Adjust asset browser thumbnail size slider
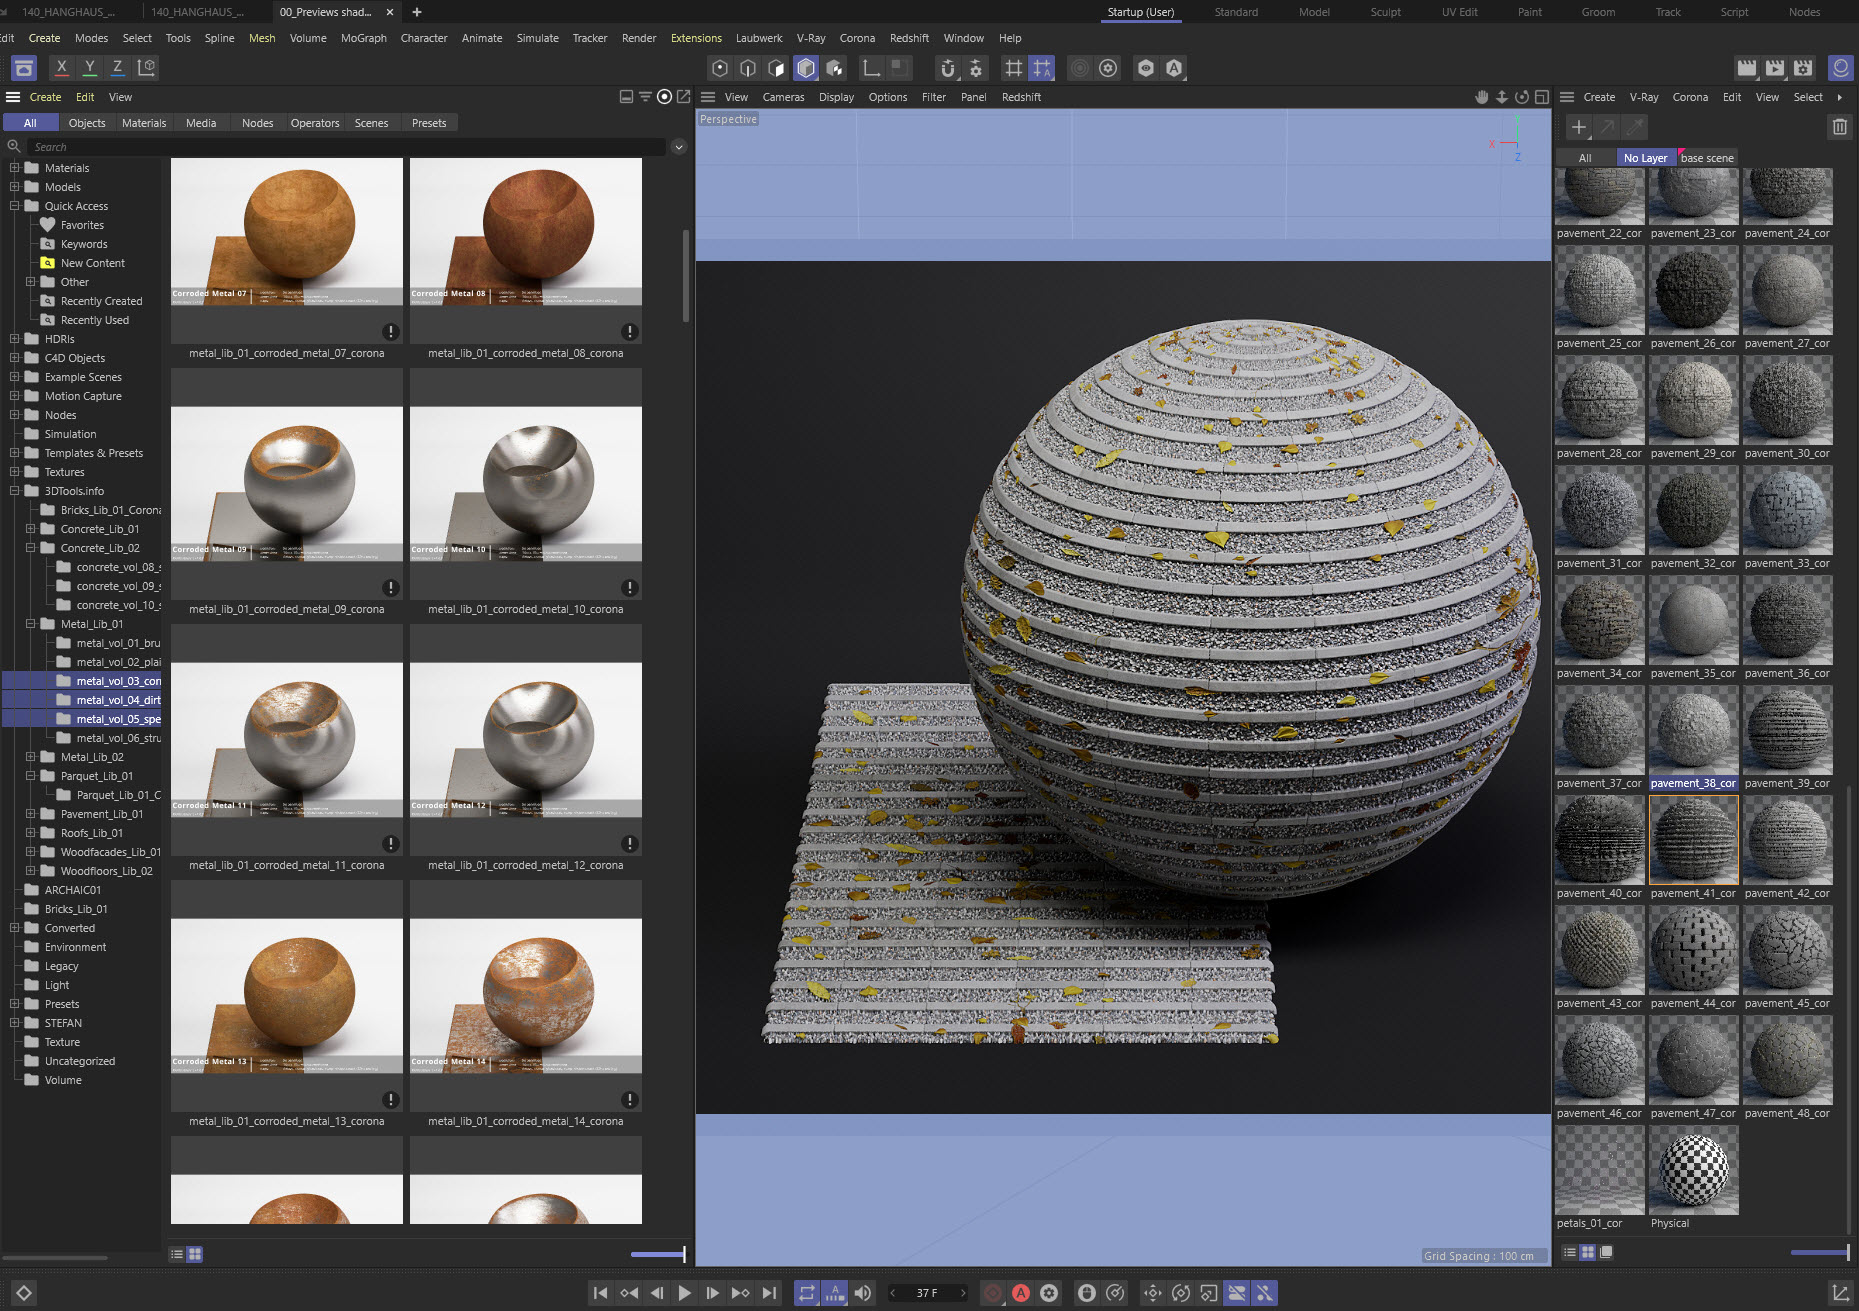 coord(658,1254)
